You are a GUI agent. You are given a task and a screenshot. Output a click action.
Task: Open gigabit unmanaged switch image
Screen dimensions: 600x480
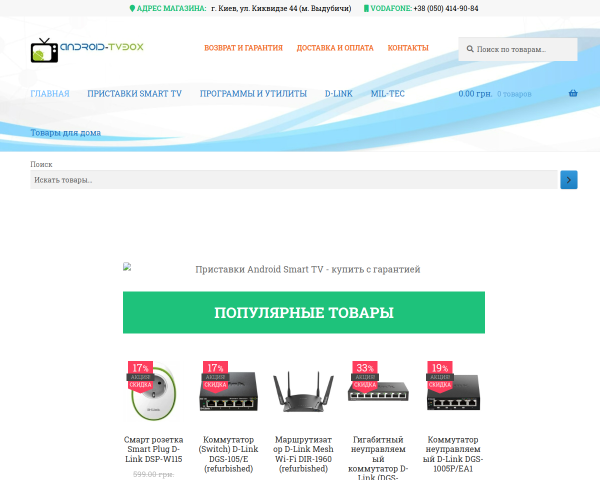point(378,390)
